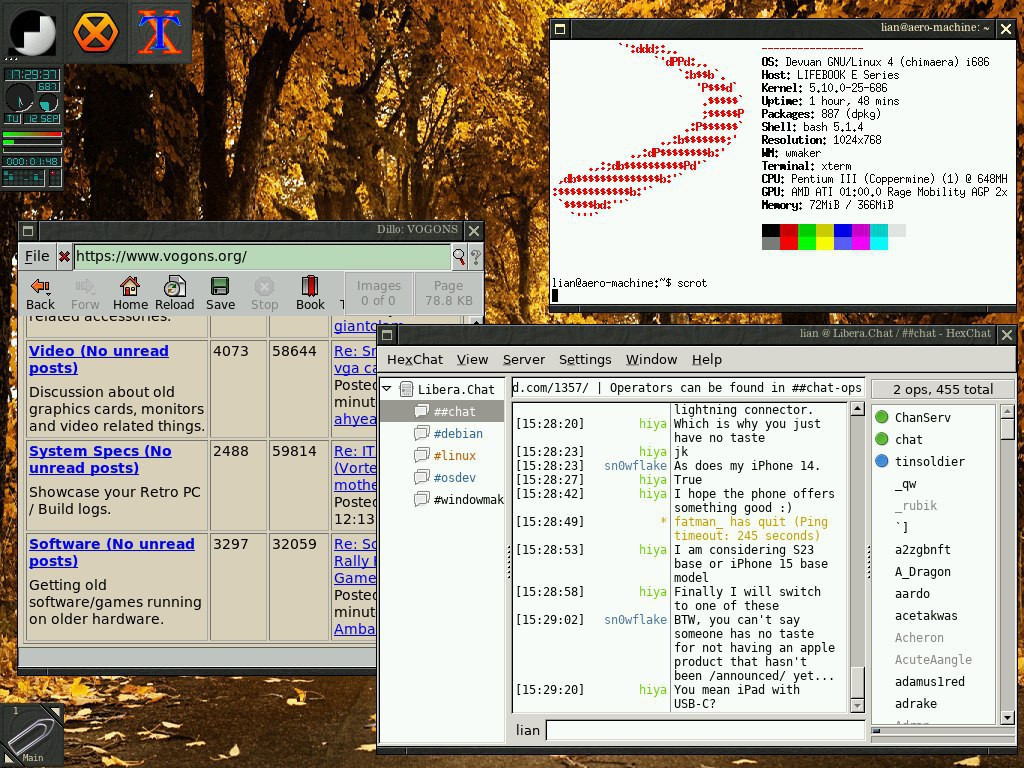Select user adamus1red in the user list
This screenshot has height=768, width=1024.
pos(929,682)
